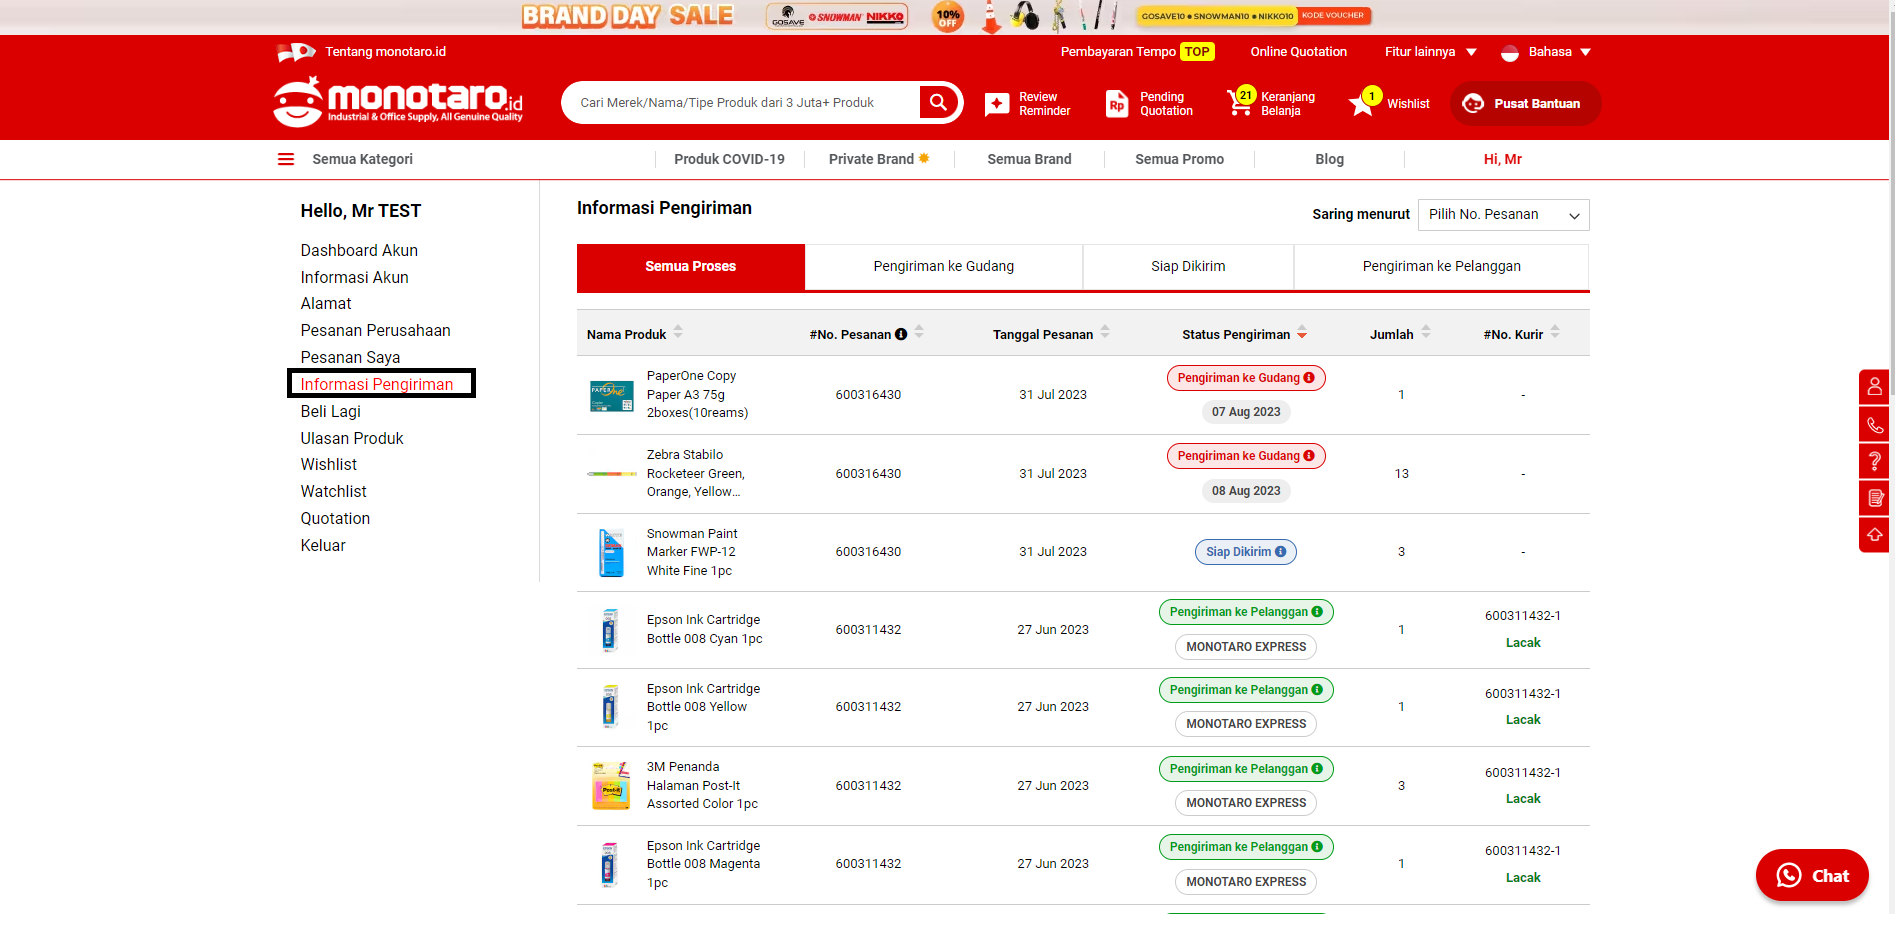Open Semua Promo menu item

pyautogui.click(x=1179, y=159)
